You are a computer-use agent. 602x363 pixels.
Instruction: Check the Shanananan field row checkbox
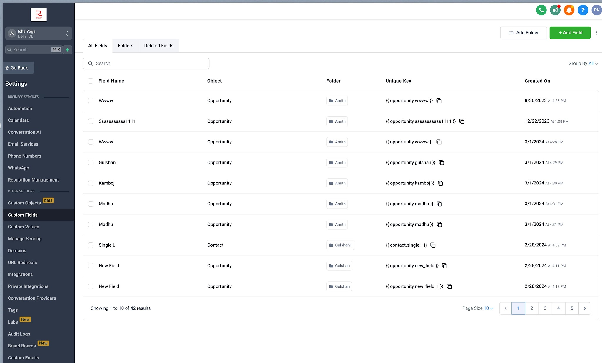91,121
